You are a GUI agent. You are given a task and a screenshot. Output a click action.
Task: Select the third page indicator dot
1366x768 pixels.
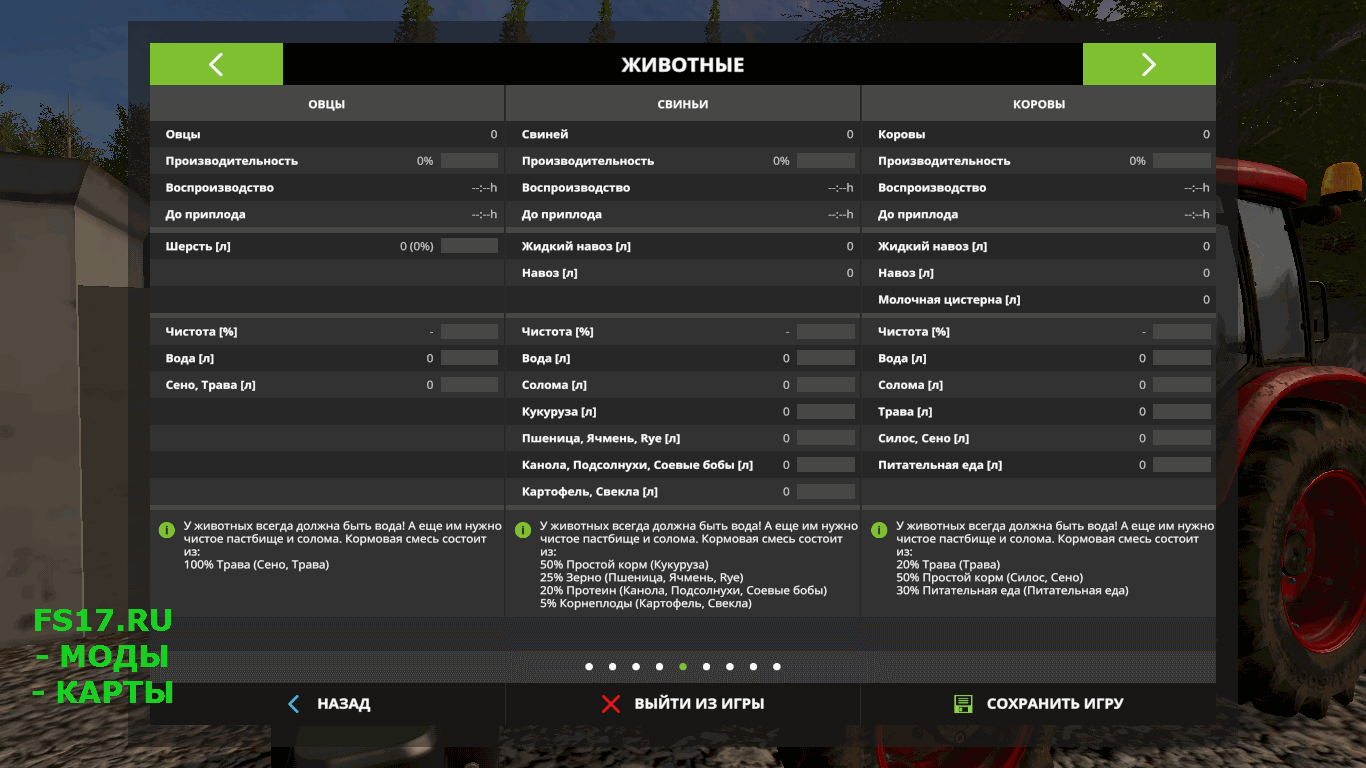point(636,666)
